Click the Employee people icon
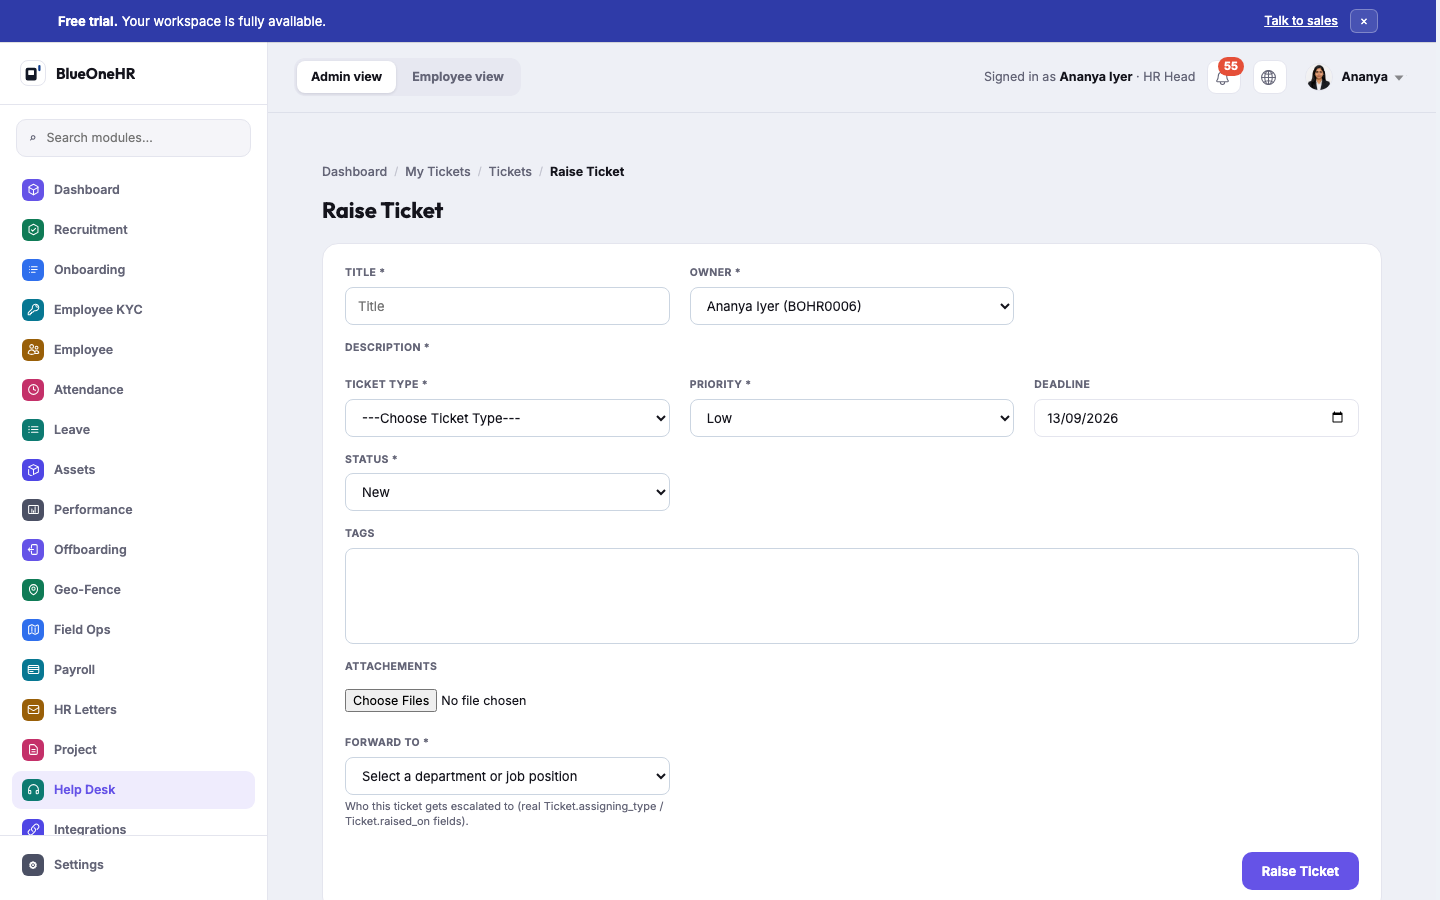 (33, 349)
